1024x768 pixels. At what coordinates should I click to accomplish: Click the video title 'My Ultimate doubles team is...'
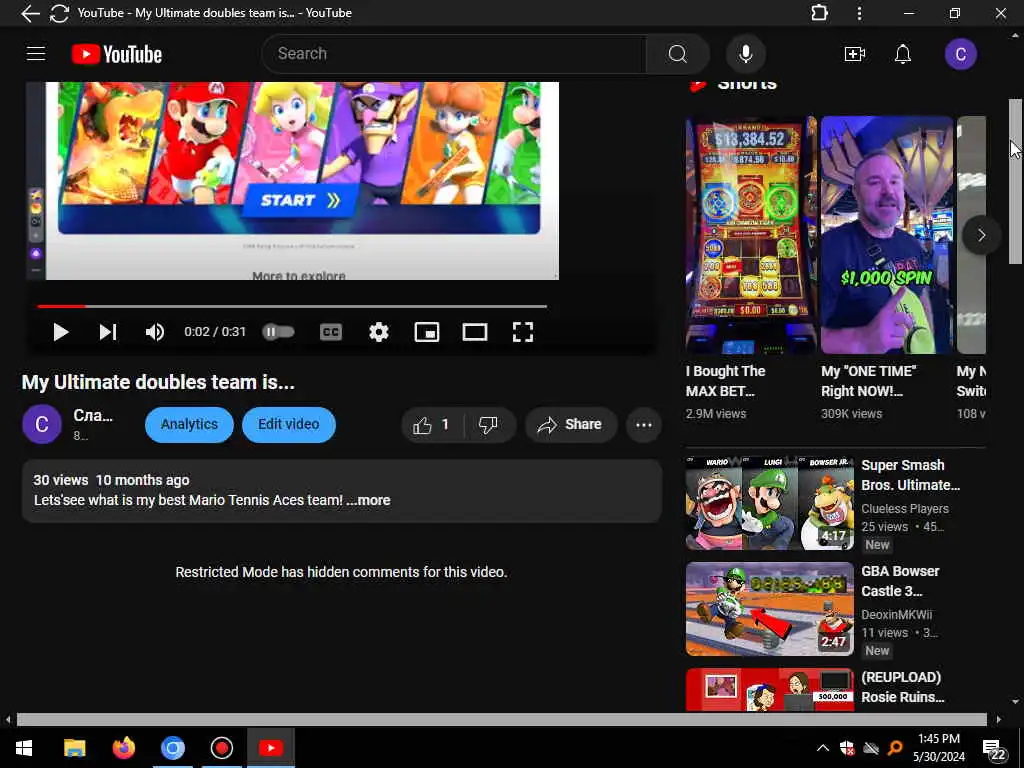pos(158,382)
